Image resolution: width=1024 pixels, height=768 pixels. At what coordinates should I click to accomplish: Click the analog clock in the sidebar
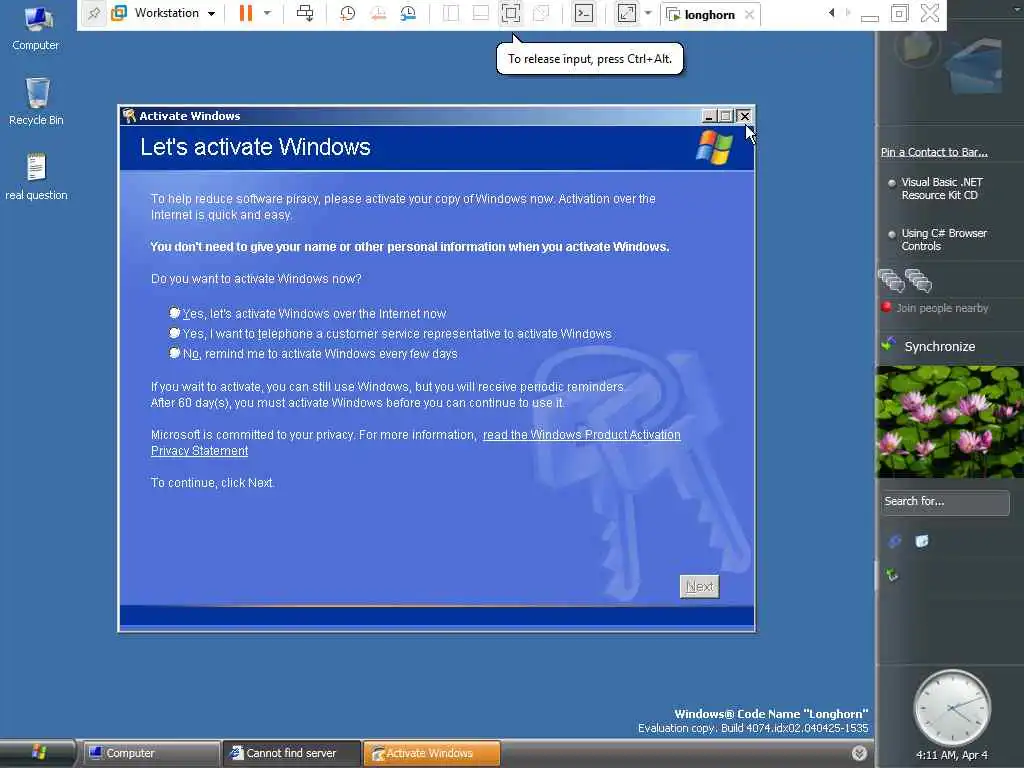point(952,708)
